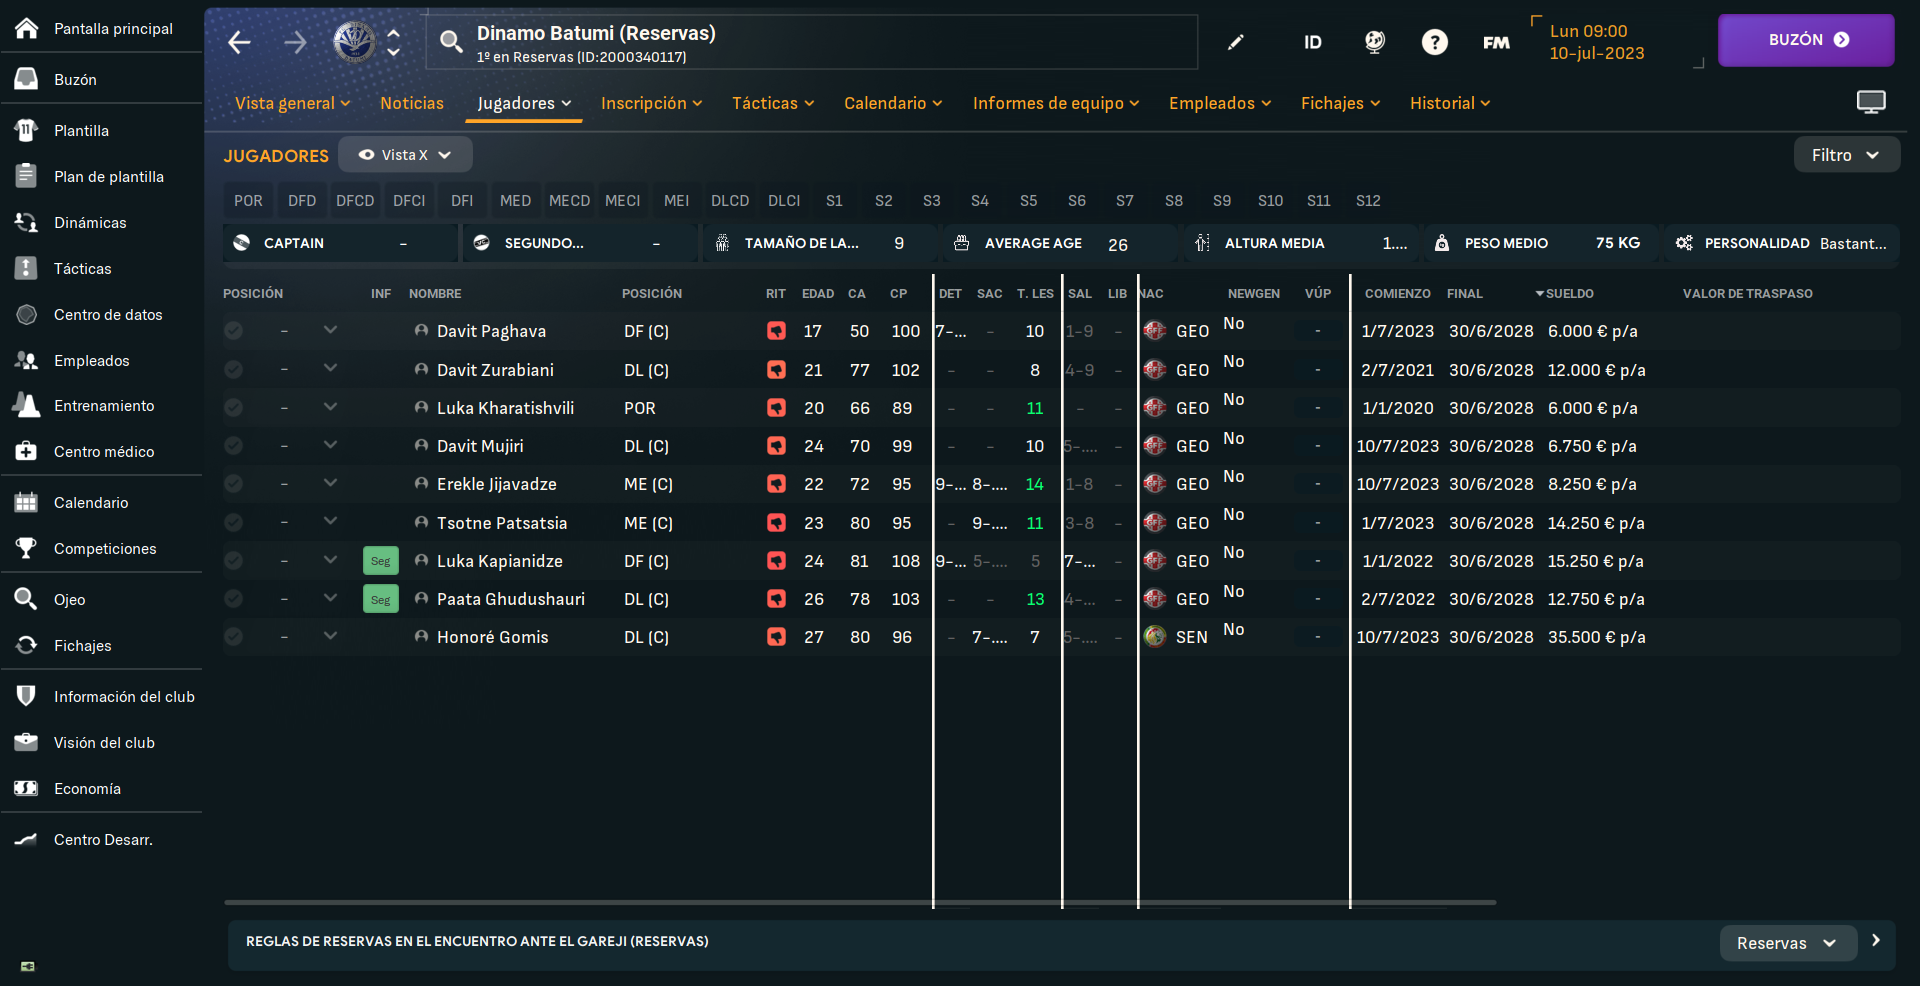Viewport: 1920px width, 986px height.
Task: Click the search magnifier in the title bar
Action: [451, 42]
